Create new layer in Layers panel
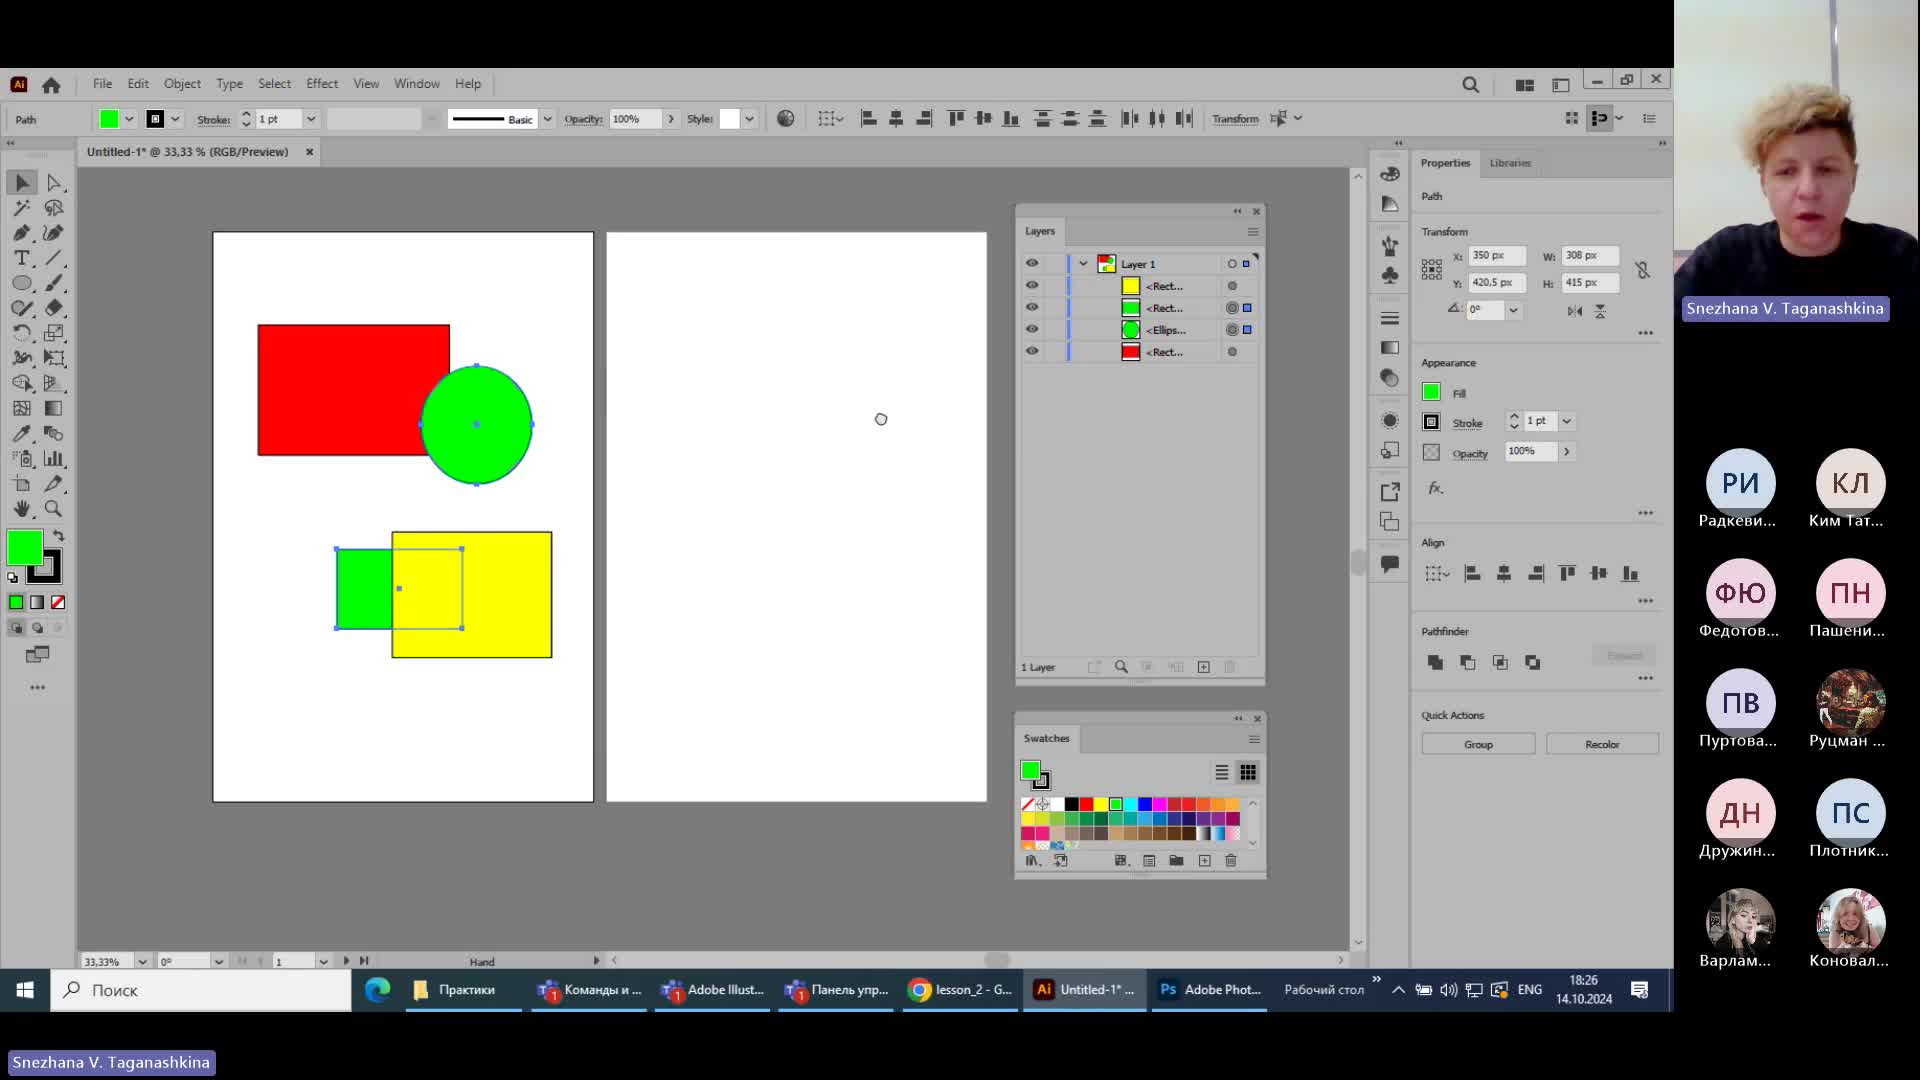 1204,667
